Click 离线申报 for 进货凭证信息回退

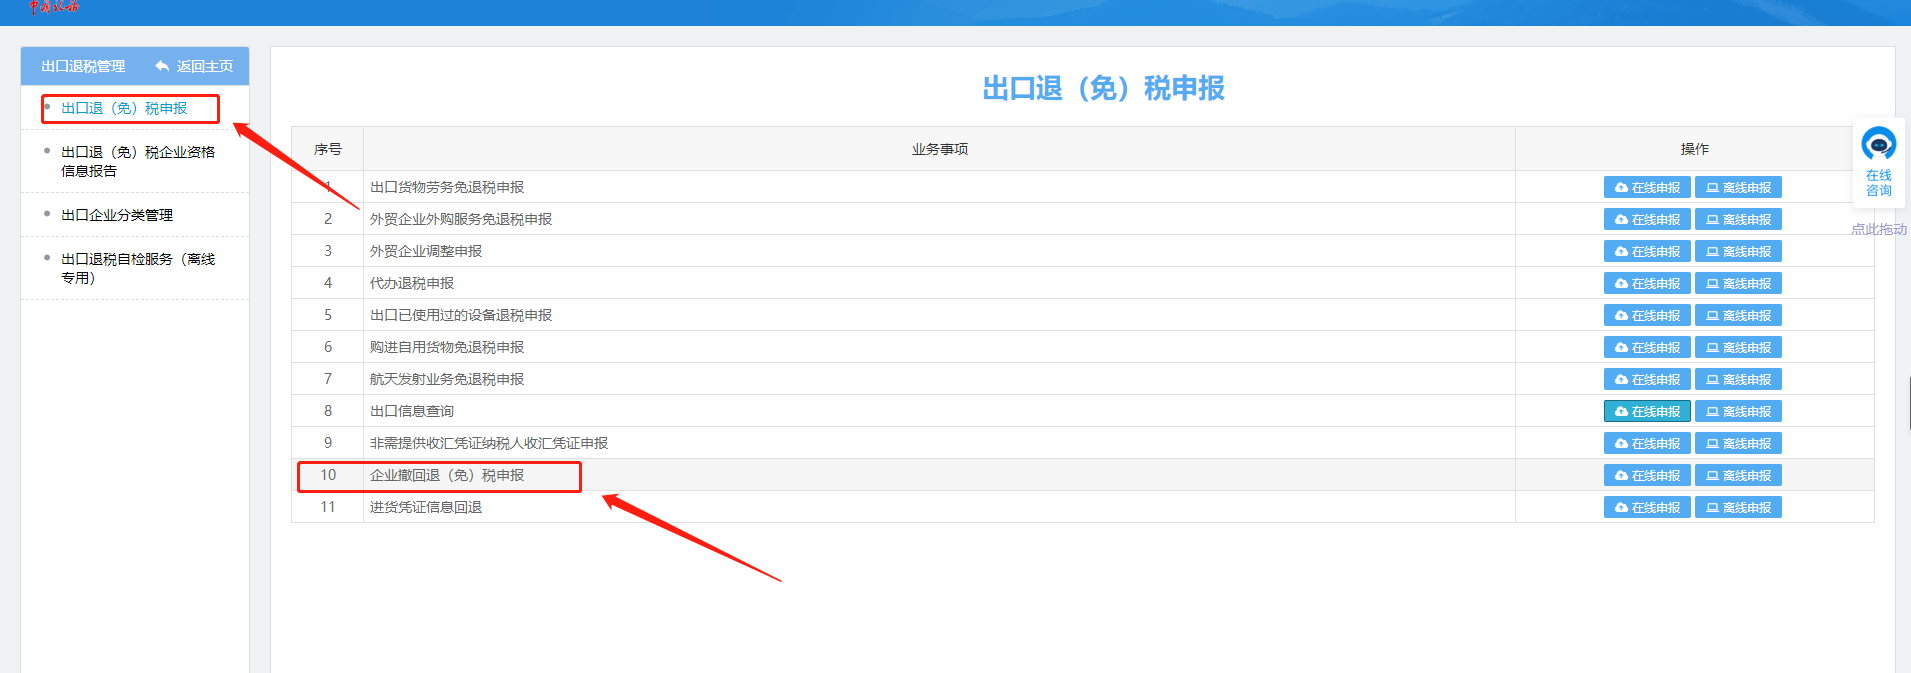click(1737, 508)
